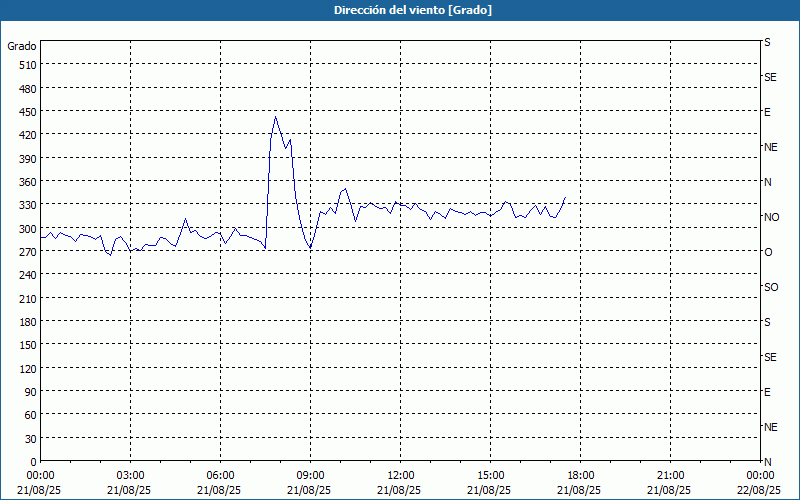Click the 240 degree axis label

(x=28, y=275)
